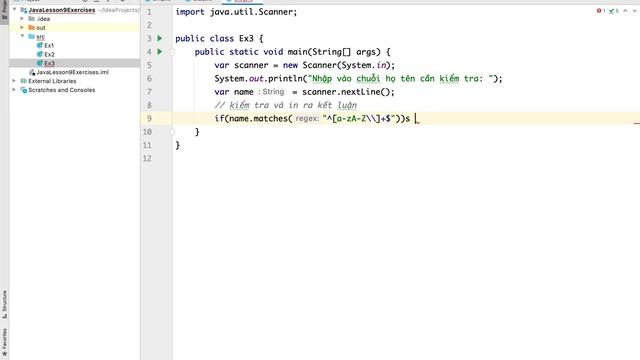The width and height of the screenshot is (640, 360).
Task: Click the src source folder icon
Action: click(31, 37)
